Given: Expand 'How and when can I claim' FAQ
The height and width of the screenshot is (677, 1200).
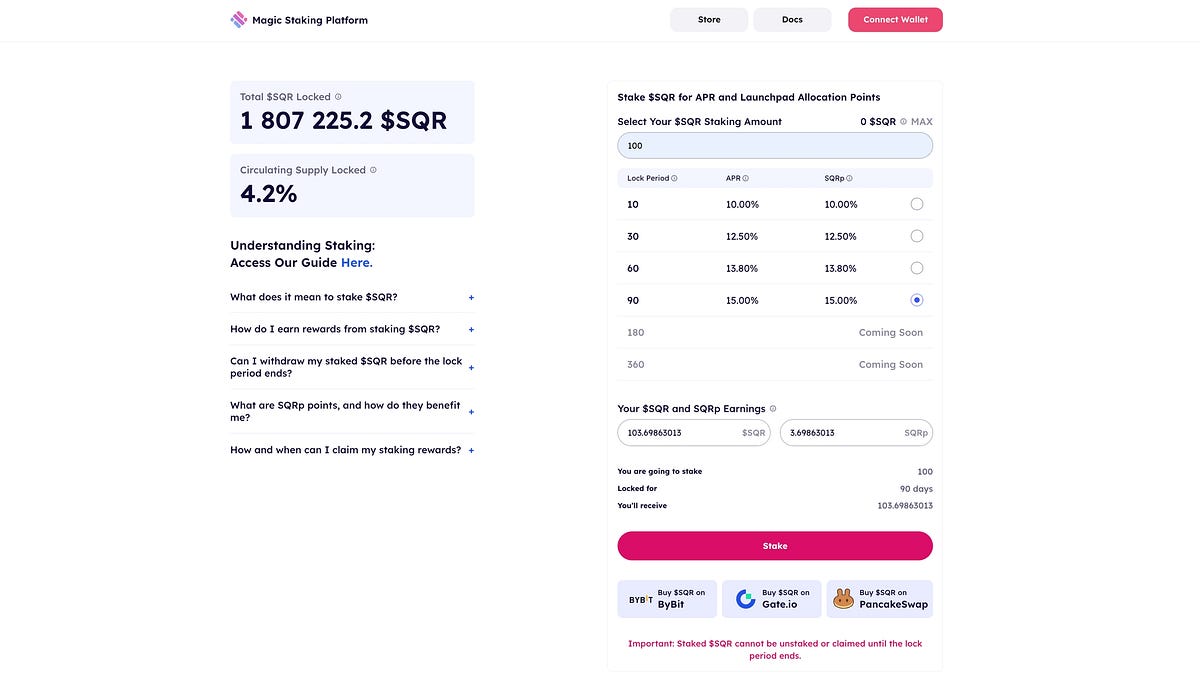Looking at the screenshot, I should click(x=471, y=450).
